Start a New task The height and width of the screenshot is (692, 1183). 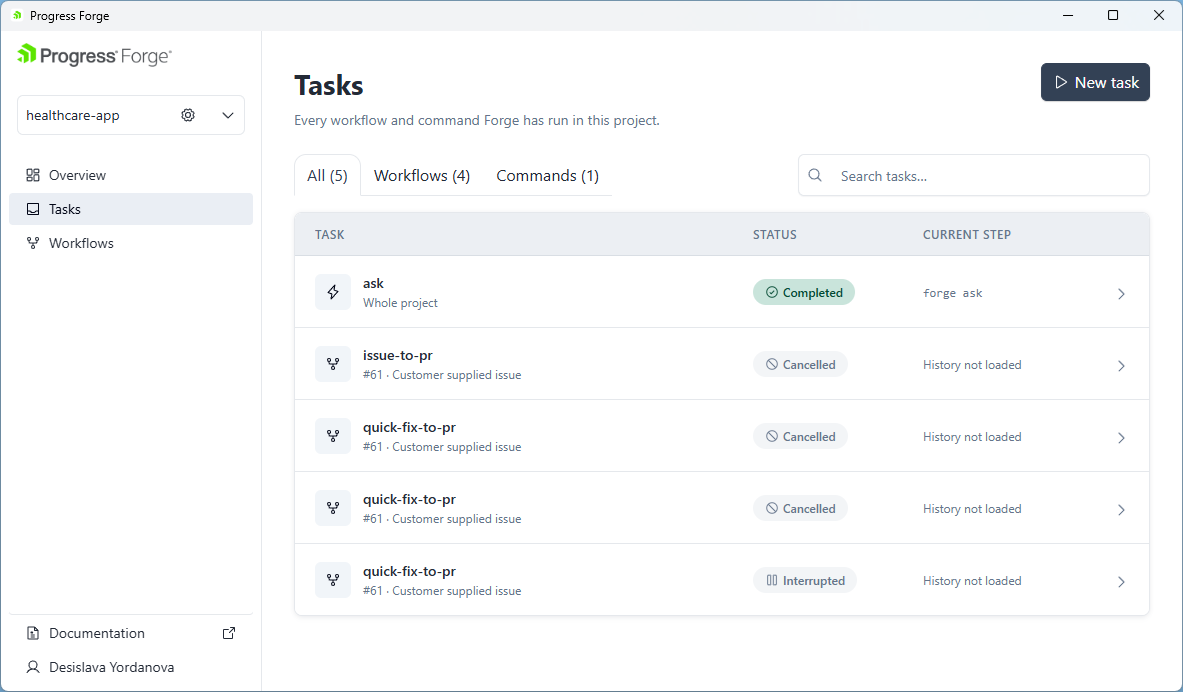(1095, 82)
